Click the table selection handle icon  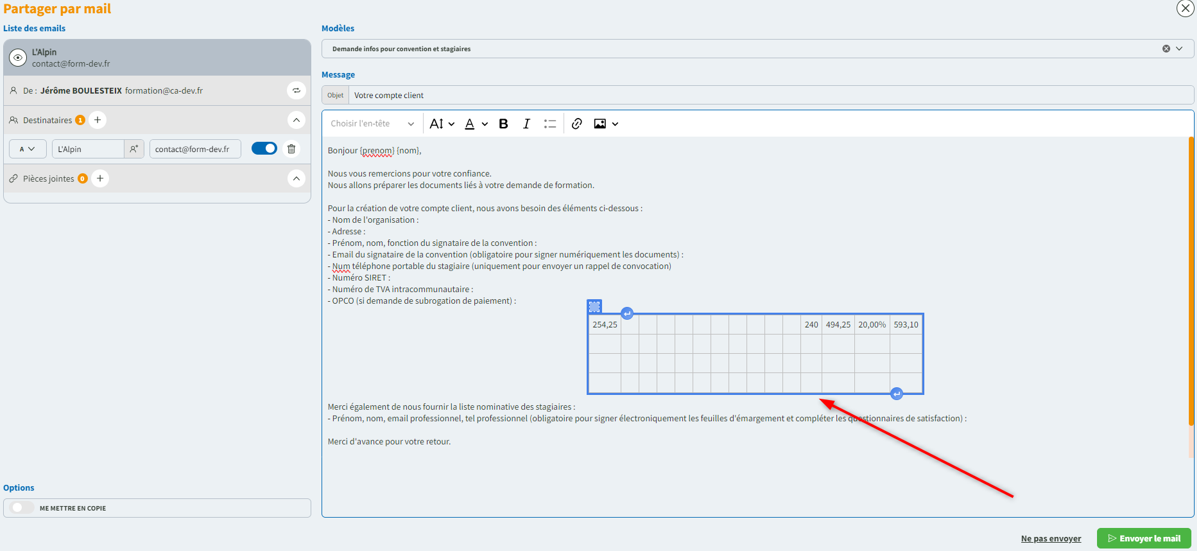coord(595,306)
